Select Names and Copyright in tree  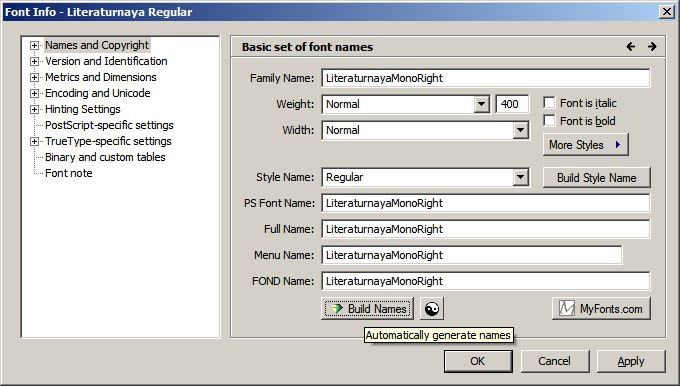point(97,45)
